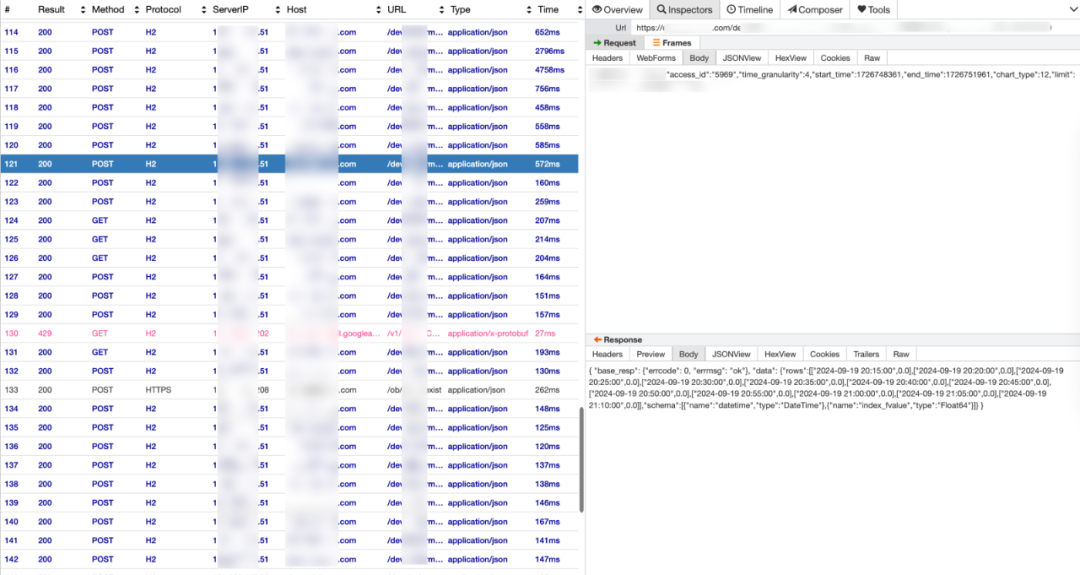The image size is (1080, 575).
Task: Select the Frames section tab
Action: click(x=672, y=43)
